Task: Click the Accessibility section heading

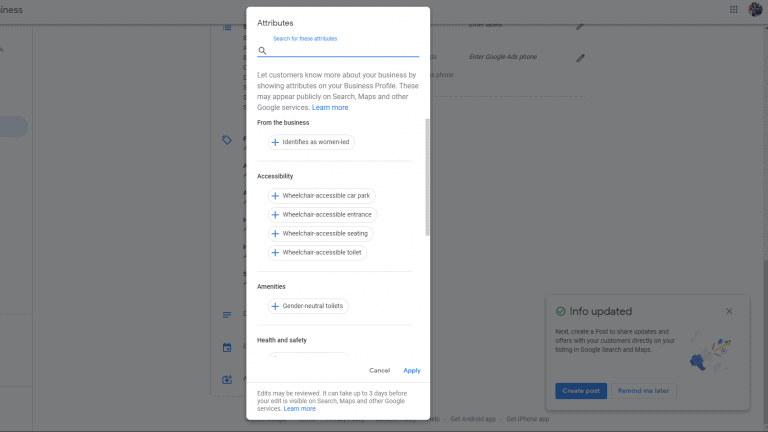Action: [x=275, y=176]
